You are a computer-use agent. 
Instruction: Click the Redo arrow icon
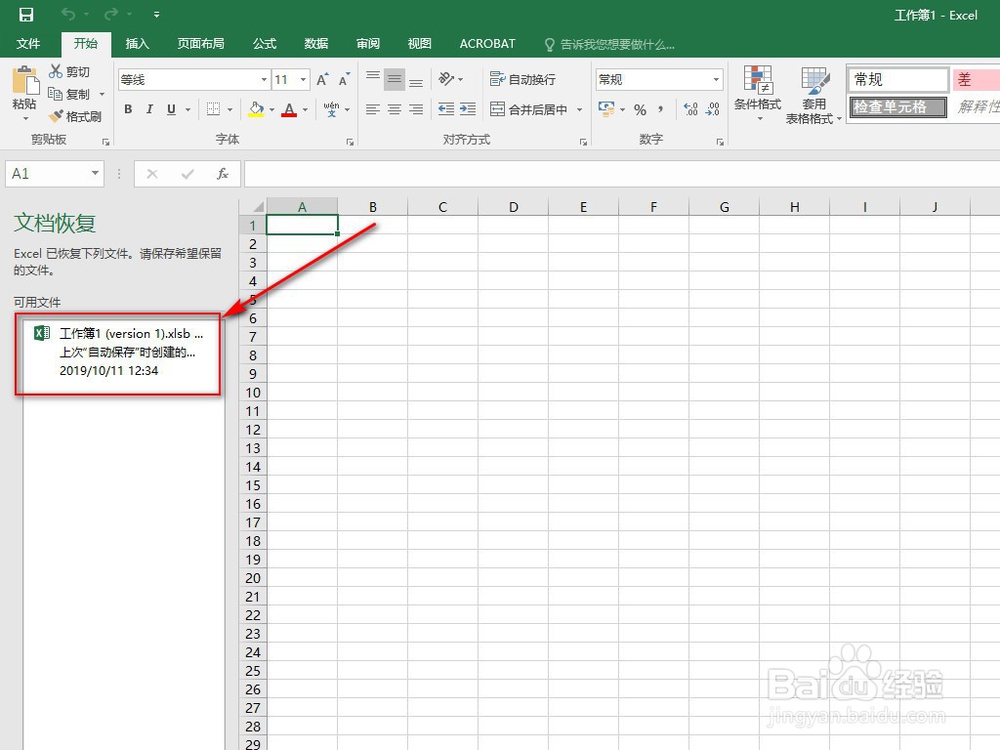[111, 14]
